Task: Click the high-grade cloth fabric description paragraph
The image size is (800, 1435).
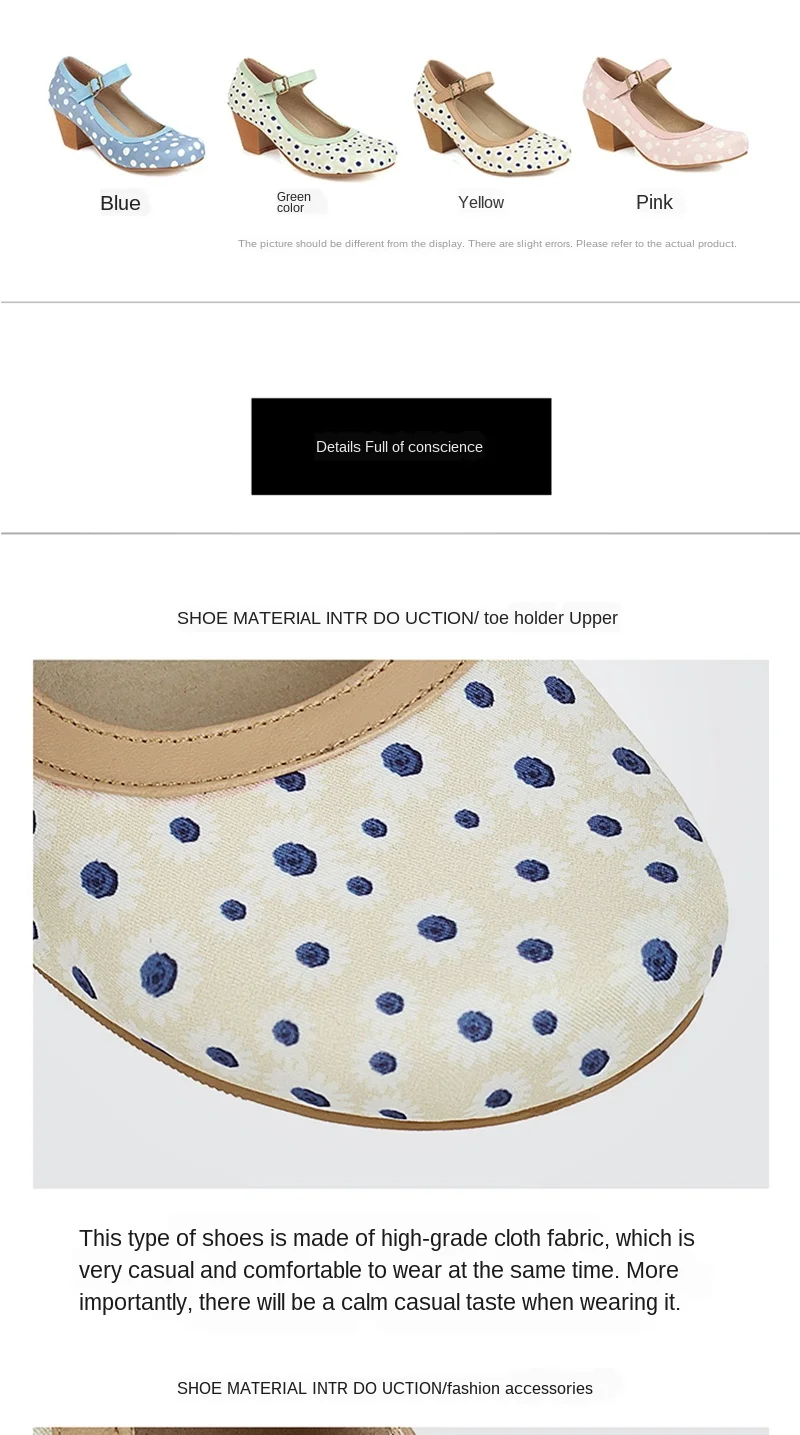Action: [387, 1270]
